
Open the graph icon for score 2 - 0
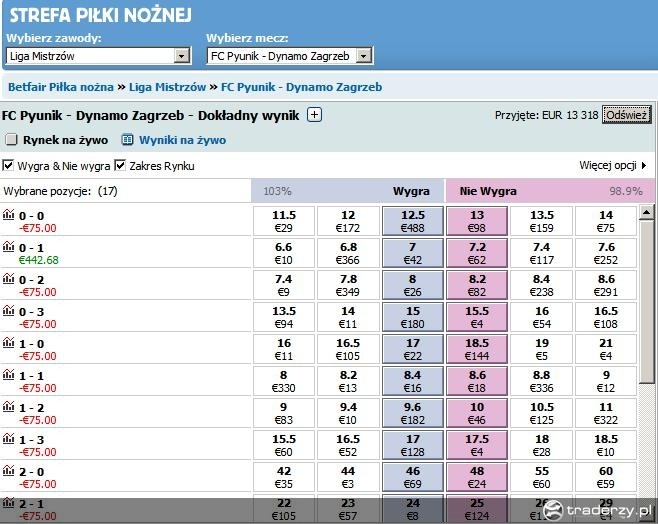[x=8, y=470]
